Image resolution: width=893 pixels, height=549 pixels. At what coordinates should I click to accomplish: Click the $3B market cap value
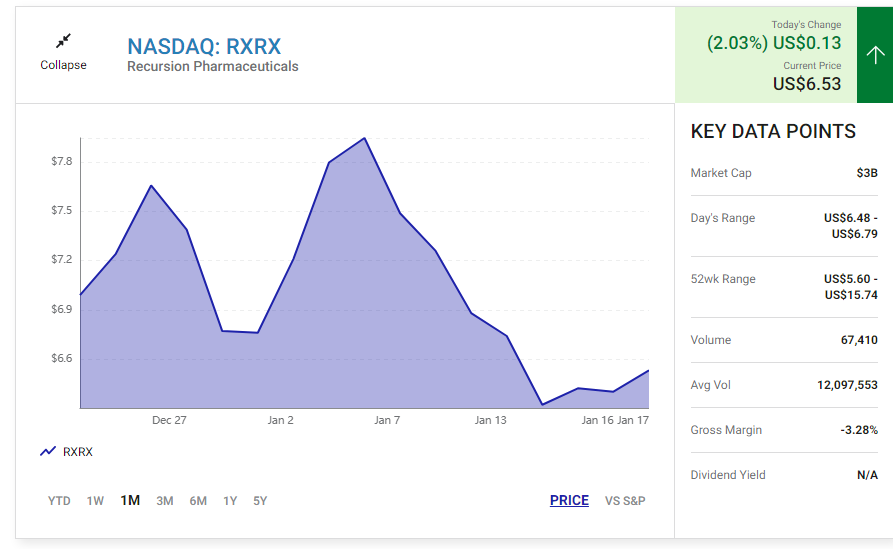867,173
